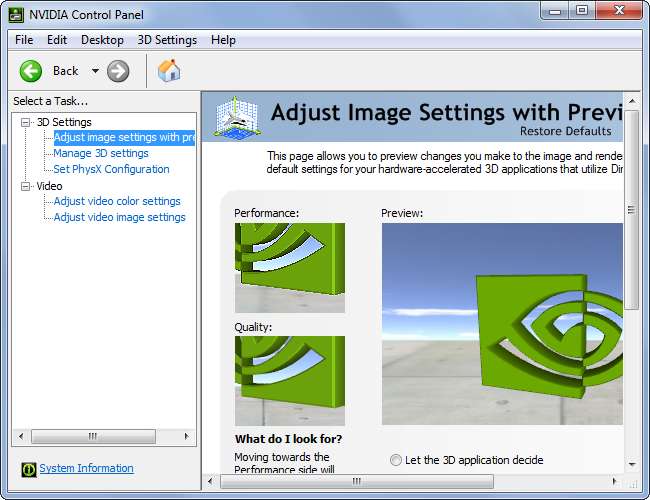Click the 'Quality:' label
The width and height of the screenshot is (650, 500).
coord(253,327)
